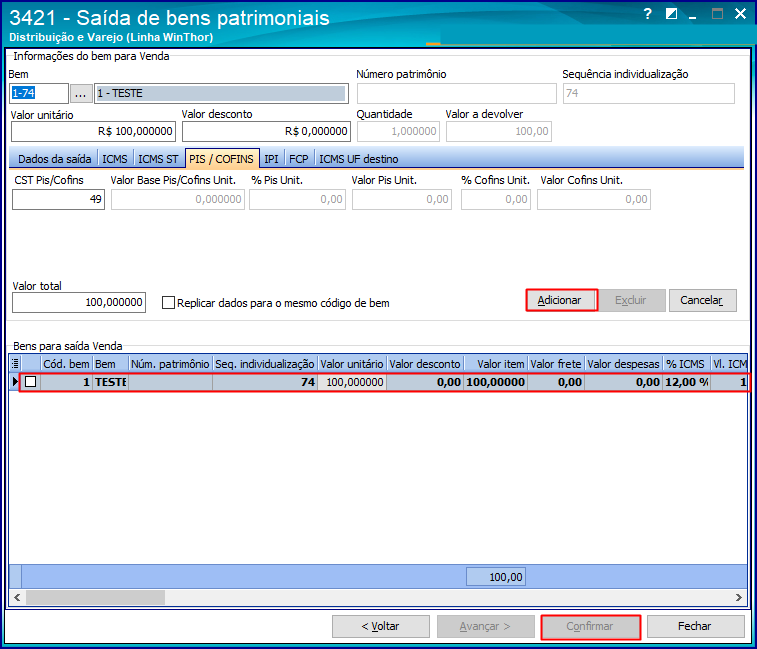This screenshot has width=757, height=649.
Task: Click the Adicionar button
Action: click(561, 300)
